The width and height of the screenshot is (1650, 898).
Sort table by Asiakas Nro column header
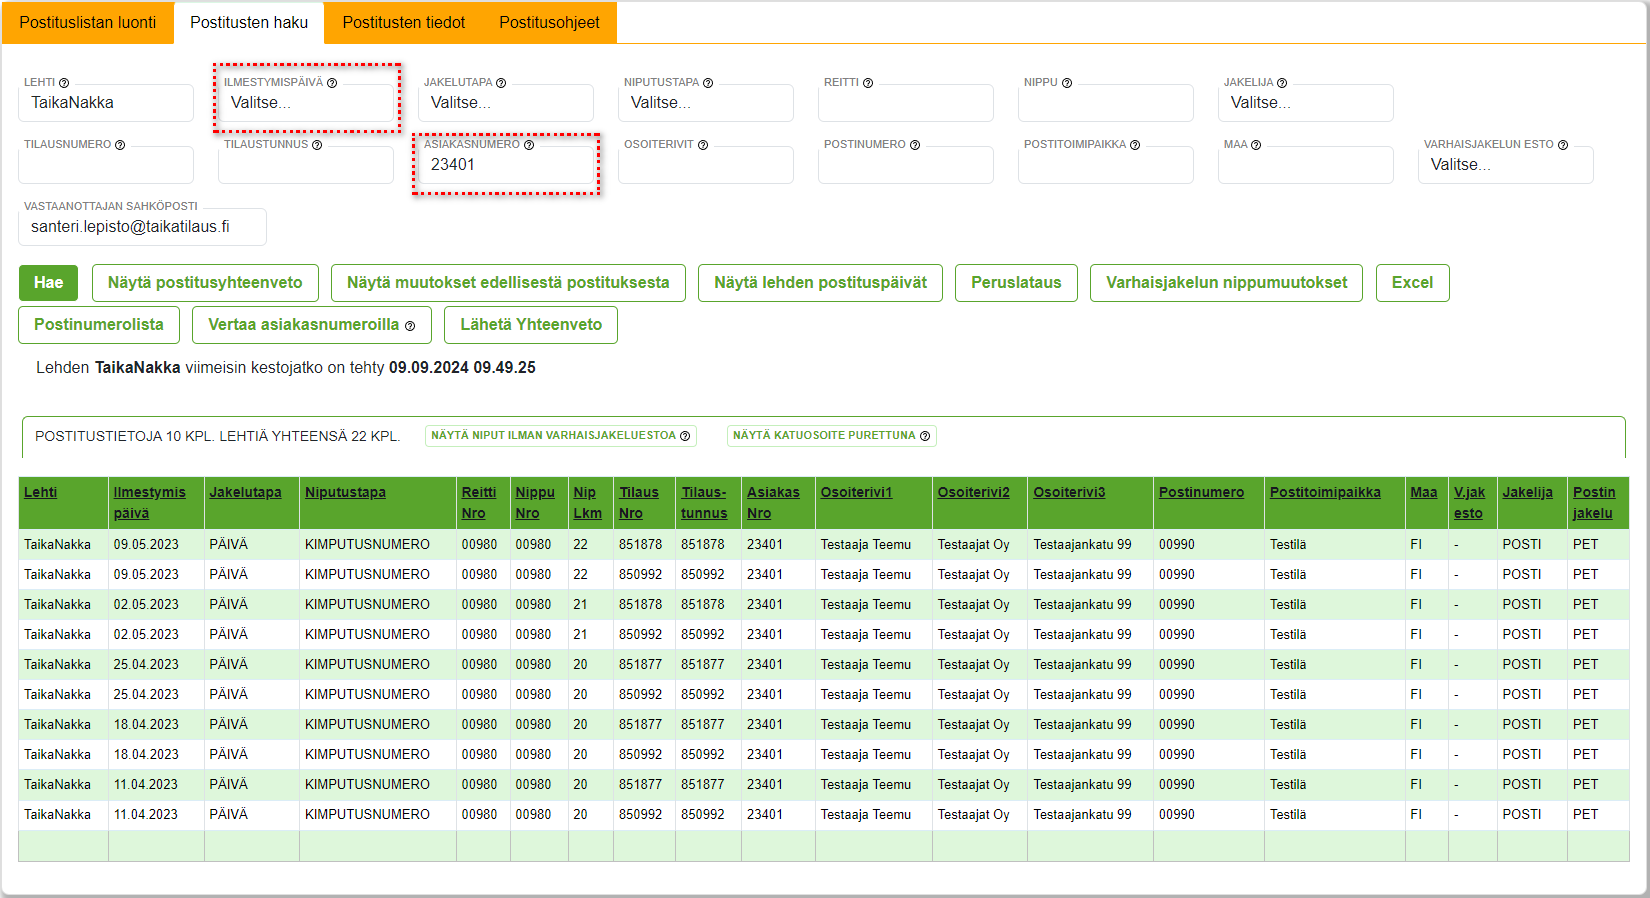point(773,503)
